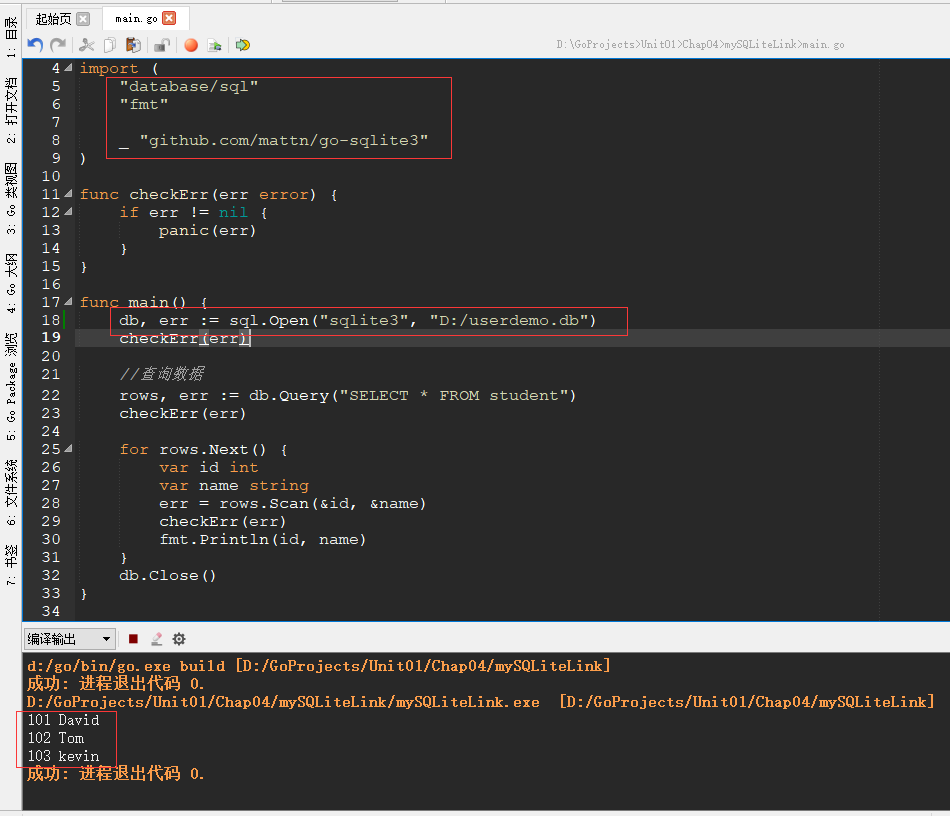Stop the running process with red square icon
Screen dimensions: 950x816
tap(133, 638)
